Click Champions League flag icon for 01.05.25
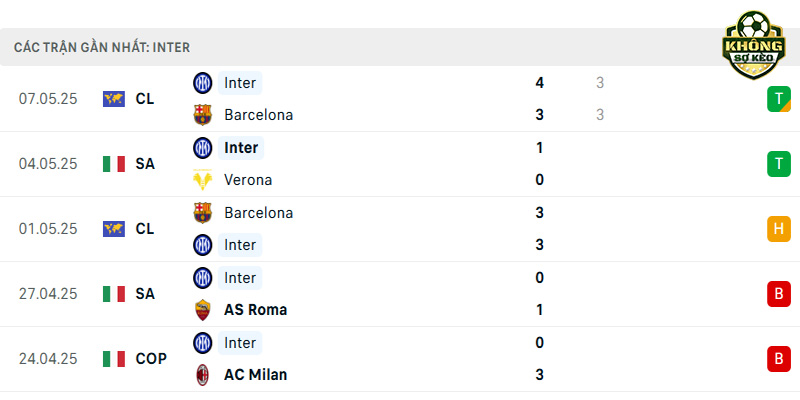The height and width of the screenshot is (400, 800). coord(114,229)
